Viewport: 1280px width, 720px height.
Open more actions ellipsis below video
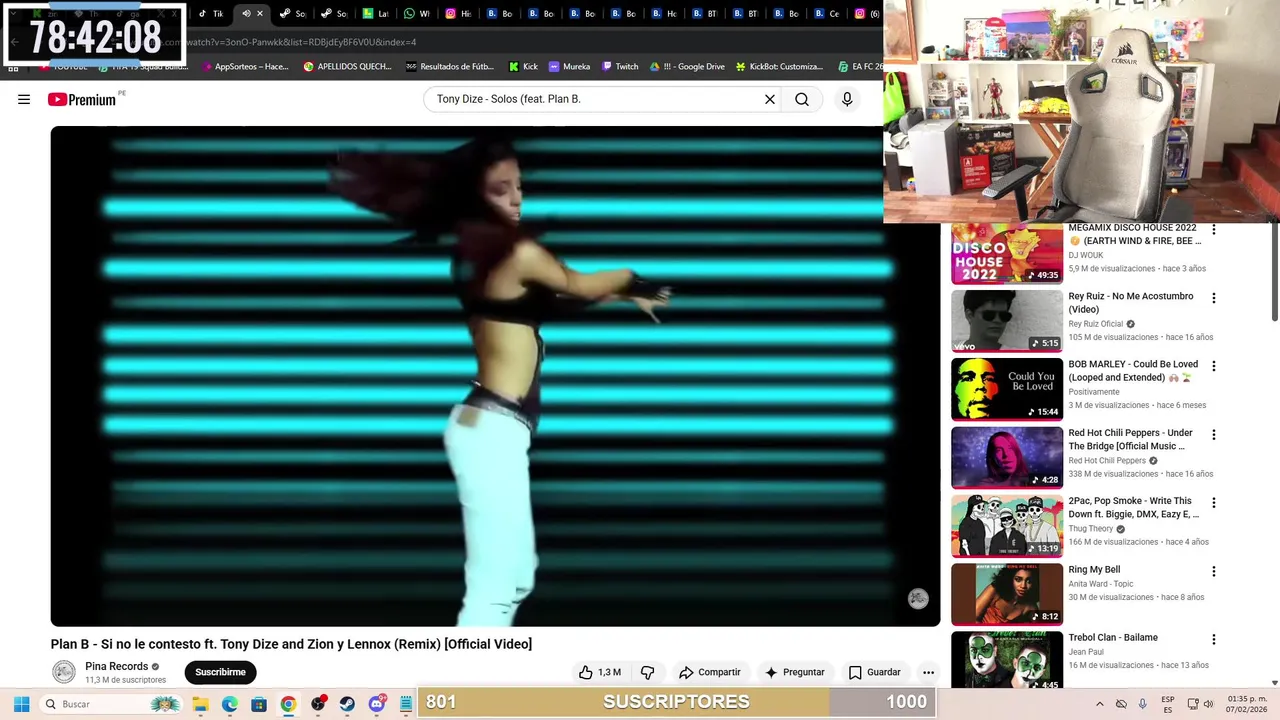tap(928, 672)
